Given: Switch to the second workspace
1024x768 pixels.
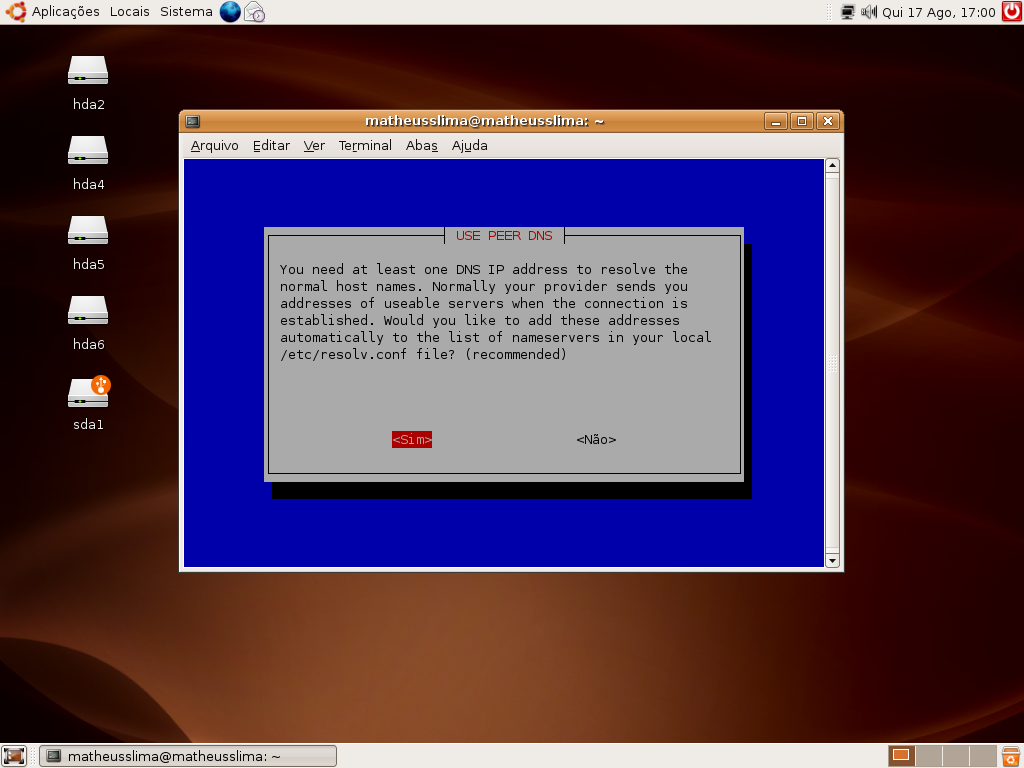Looking at the screenshot, I should coord(928,756).
